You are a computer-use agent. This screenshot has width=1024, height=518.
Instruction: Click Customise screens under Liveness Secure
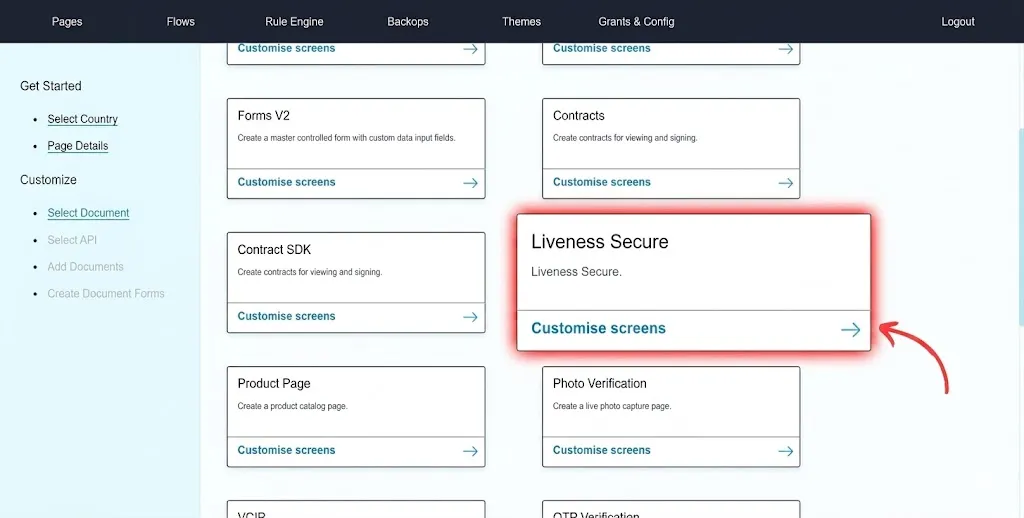(x=598, y=328)
